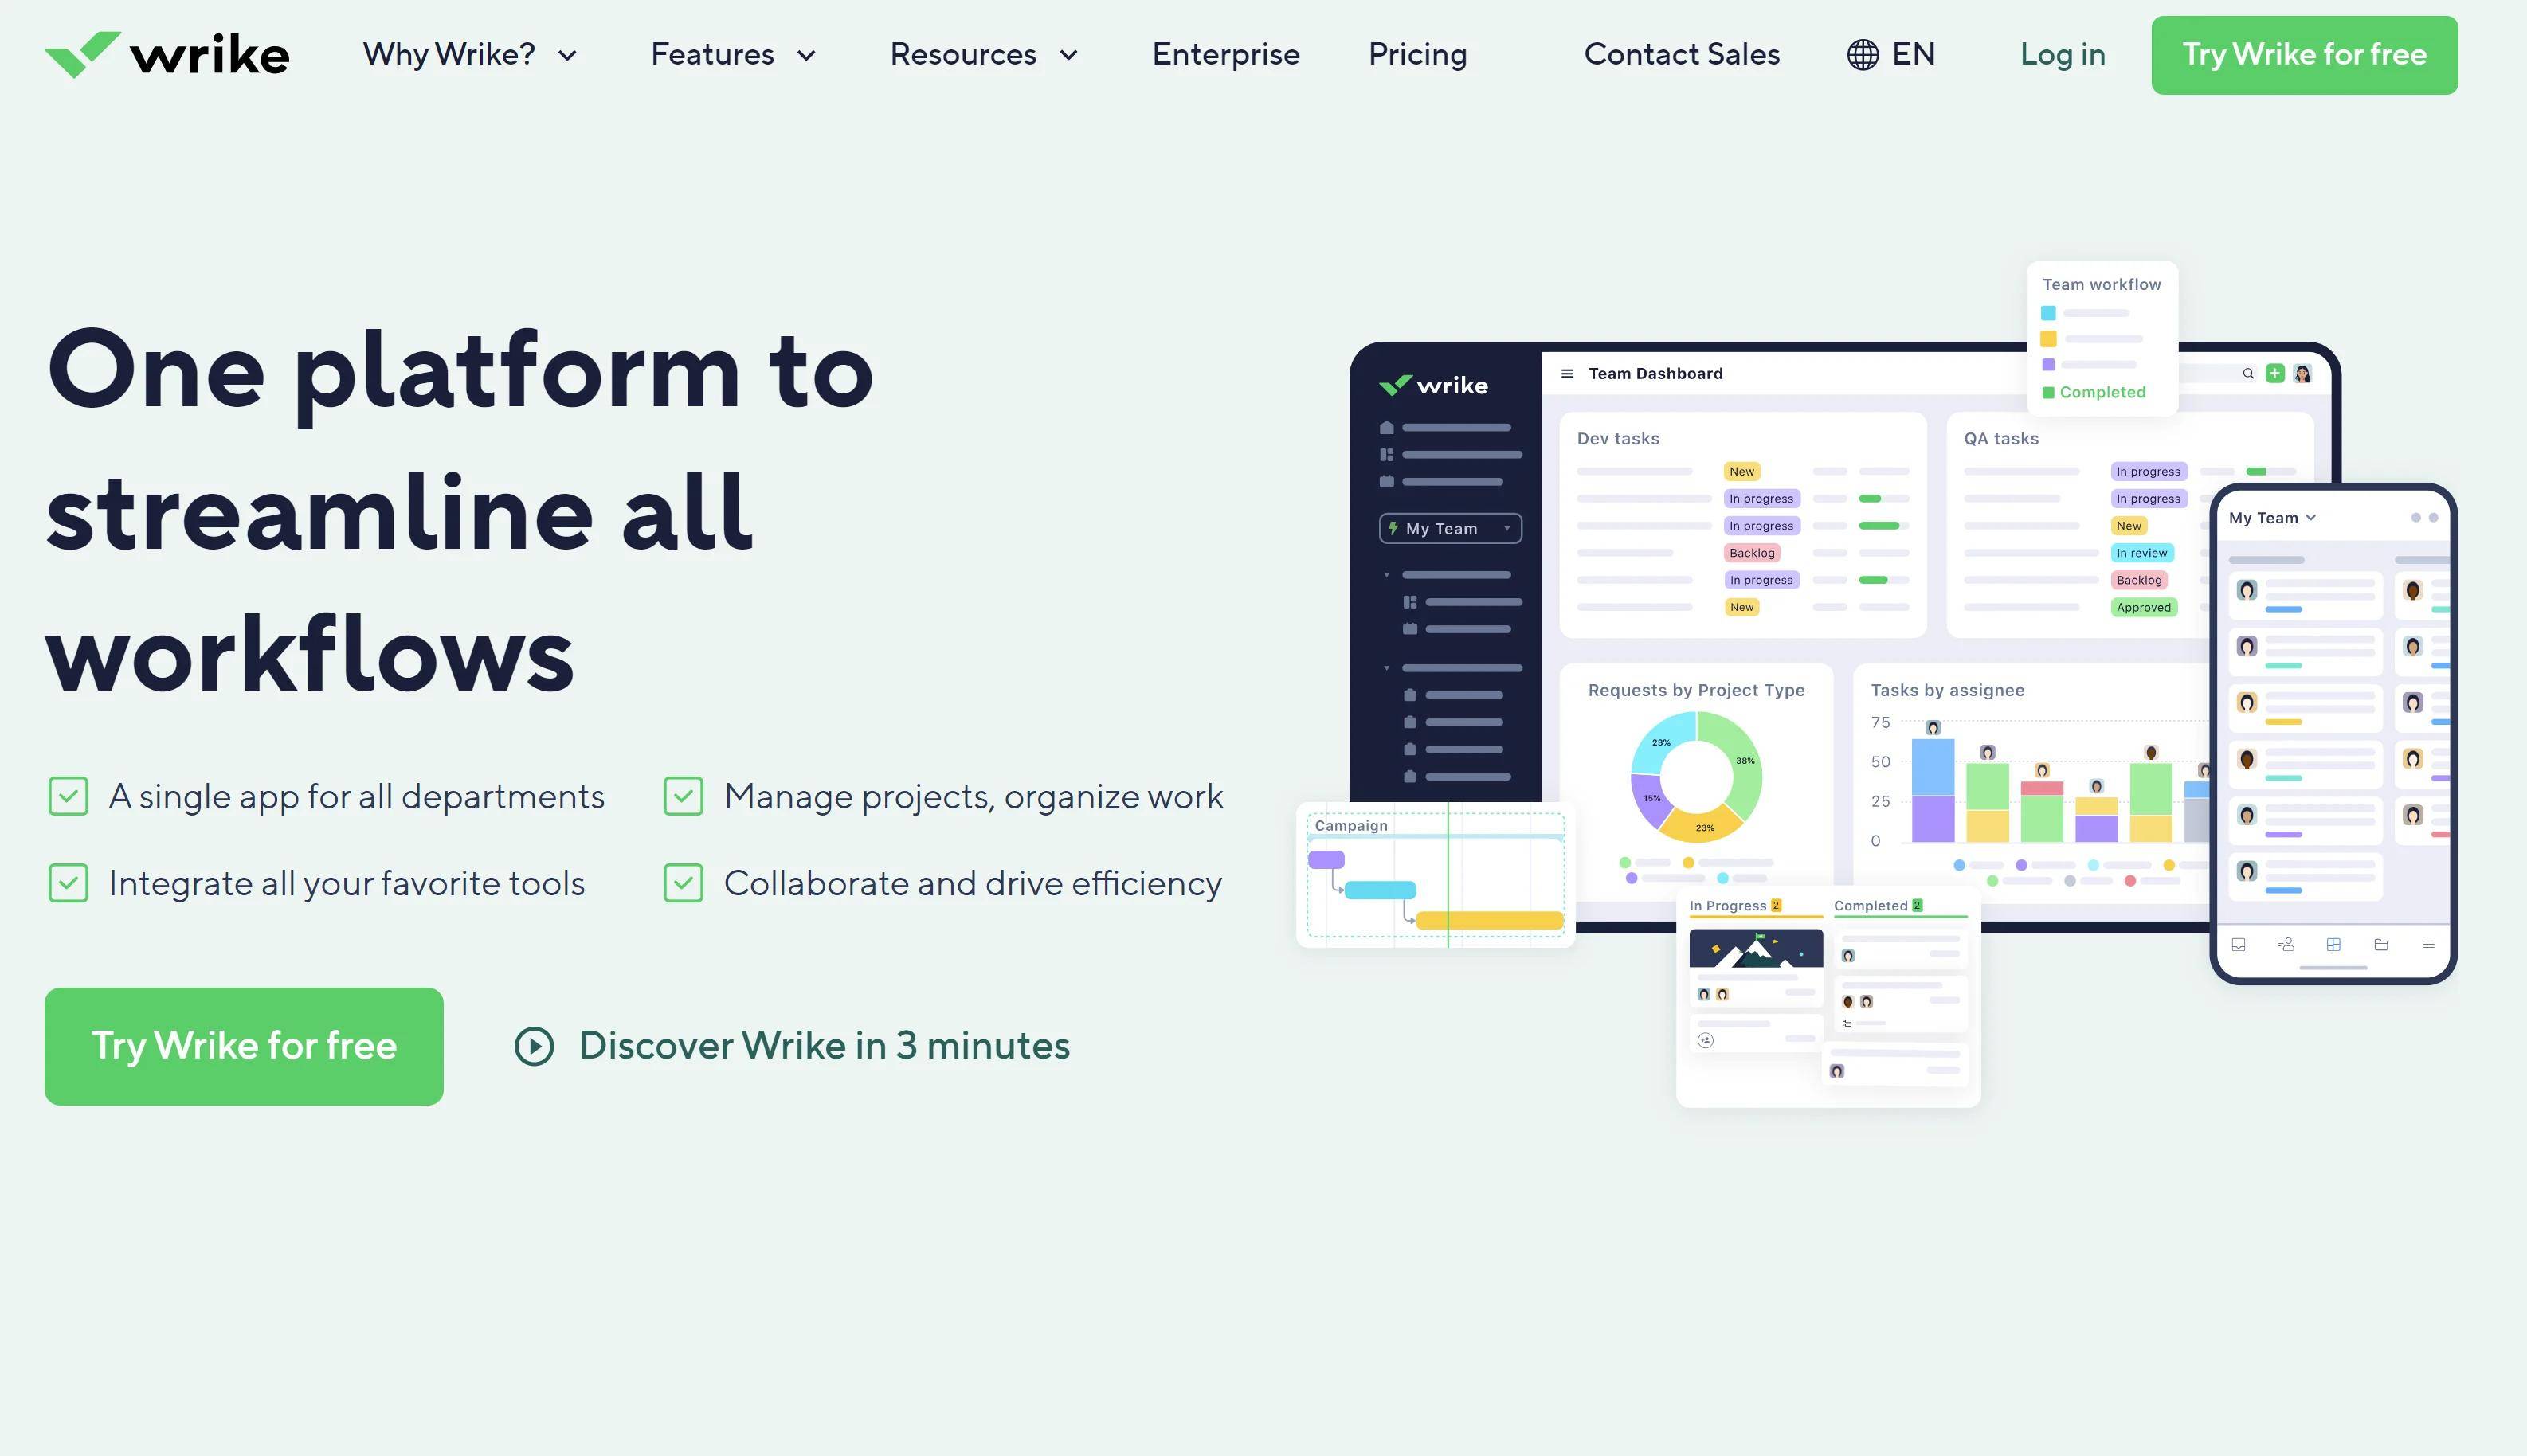The image size is (2527, 1456).
Task: Toggle the 'Collaborate and drive efficiency' checkbox
Action: tap(684, 883)
